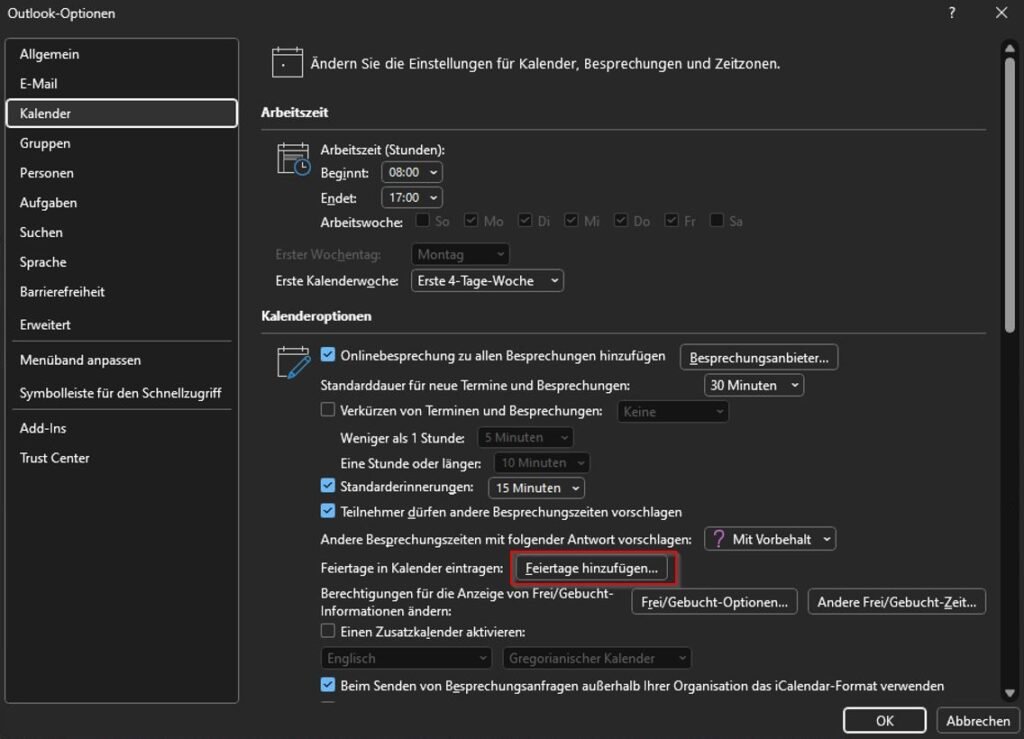Click the vertical scrollbar thumb
Screen dimensions: 1024x739
[1010, 196]
